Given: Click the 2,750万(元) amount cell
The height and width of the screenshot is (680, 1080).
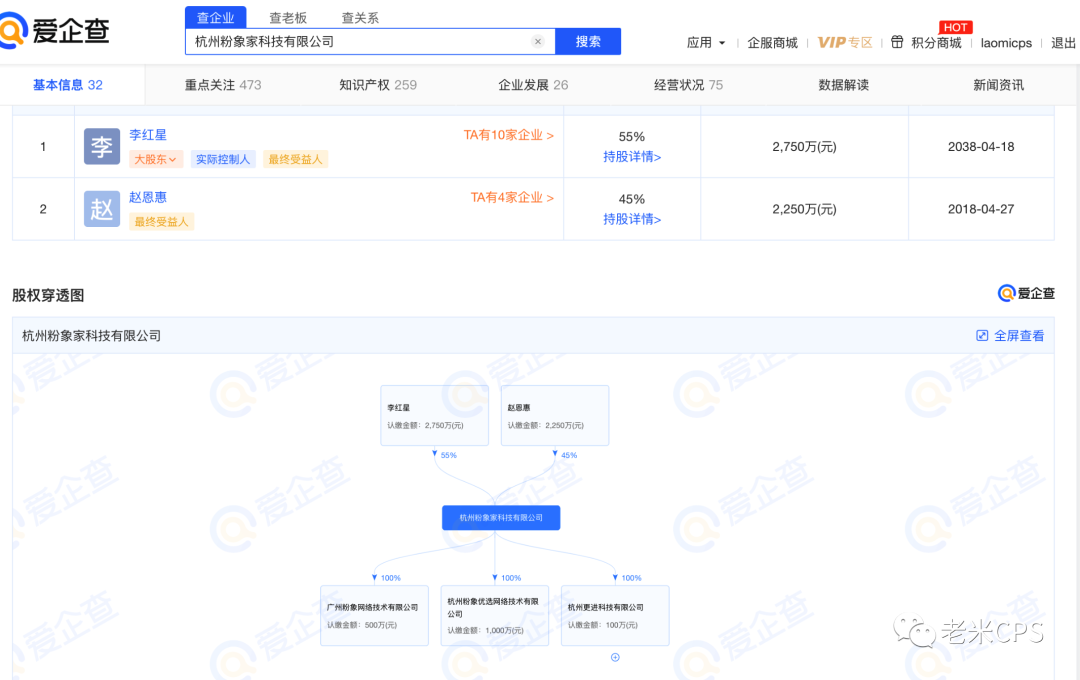Looking at the screenshot, I should click(x=804, y=147).
